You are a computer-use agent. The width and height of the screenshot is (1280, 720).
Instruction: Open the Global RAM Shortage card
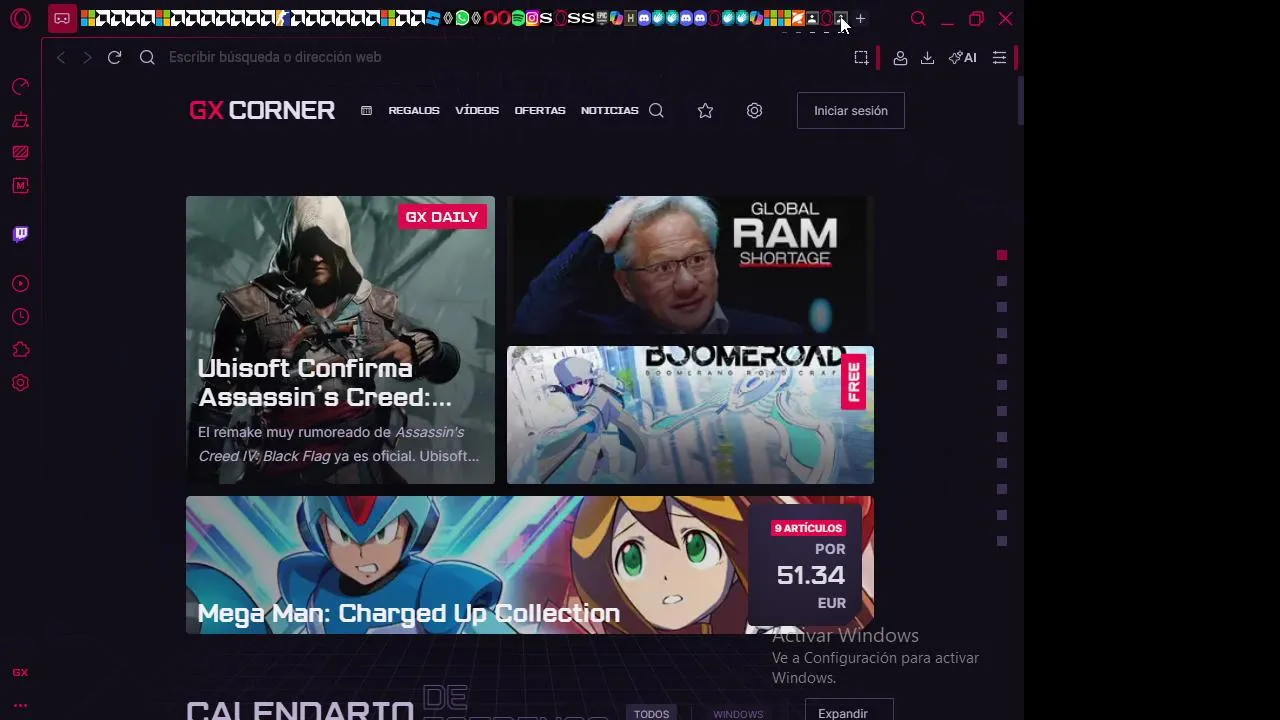click(690, 265)
